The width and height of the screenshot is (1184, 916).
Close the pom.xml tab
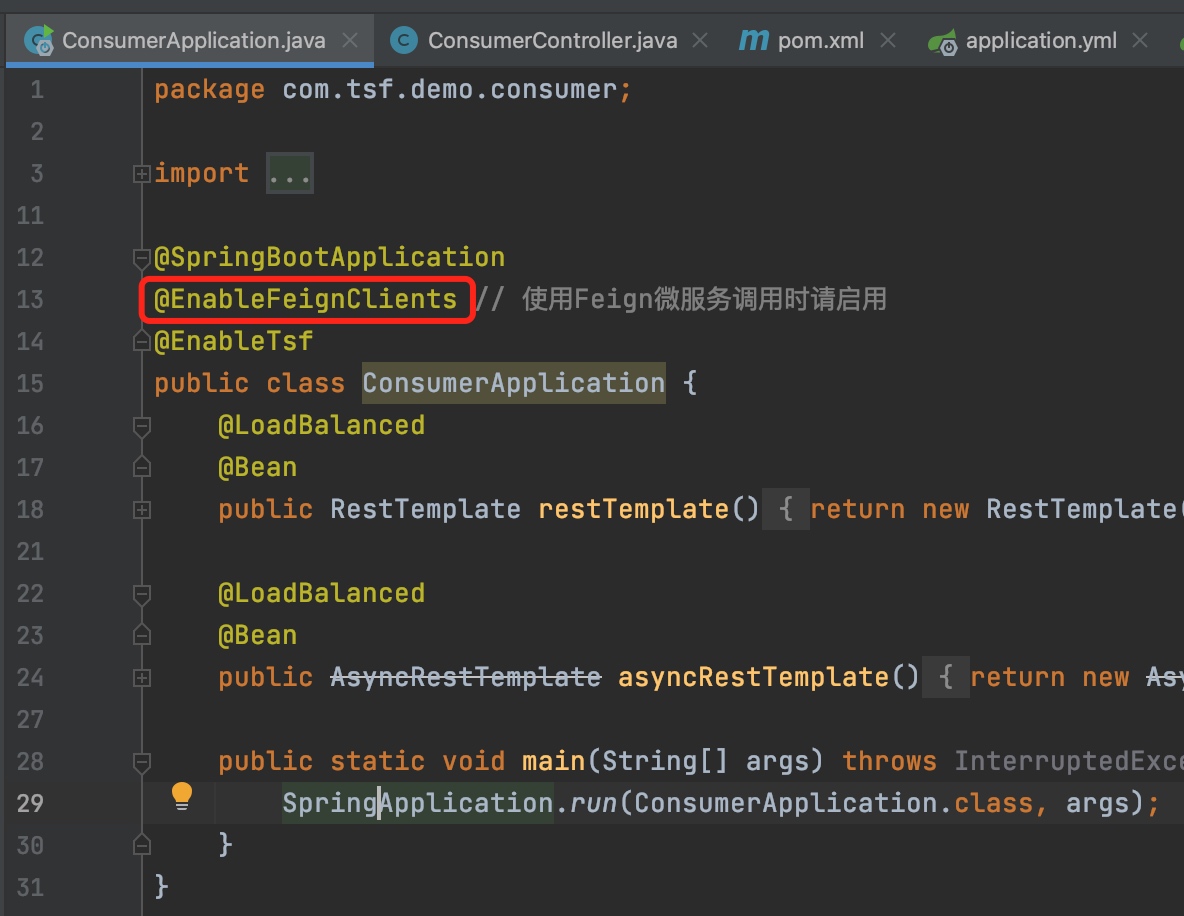click(x=886, y=41)
